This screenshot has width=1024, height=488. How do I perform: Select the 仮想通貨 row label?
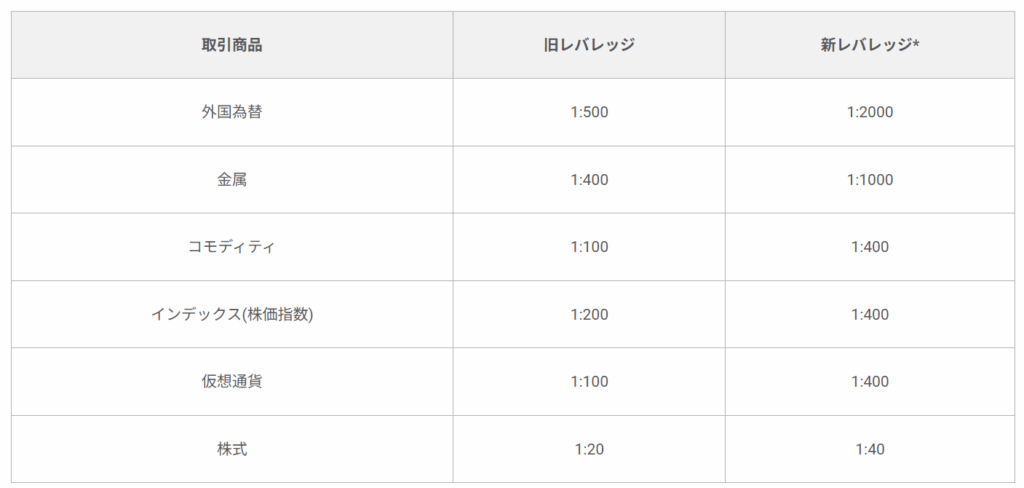(x=231, y=382)
